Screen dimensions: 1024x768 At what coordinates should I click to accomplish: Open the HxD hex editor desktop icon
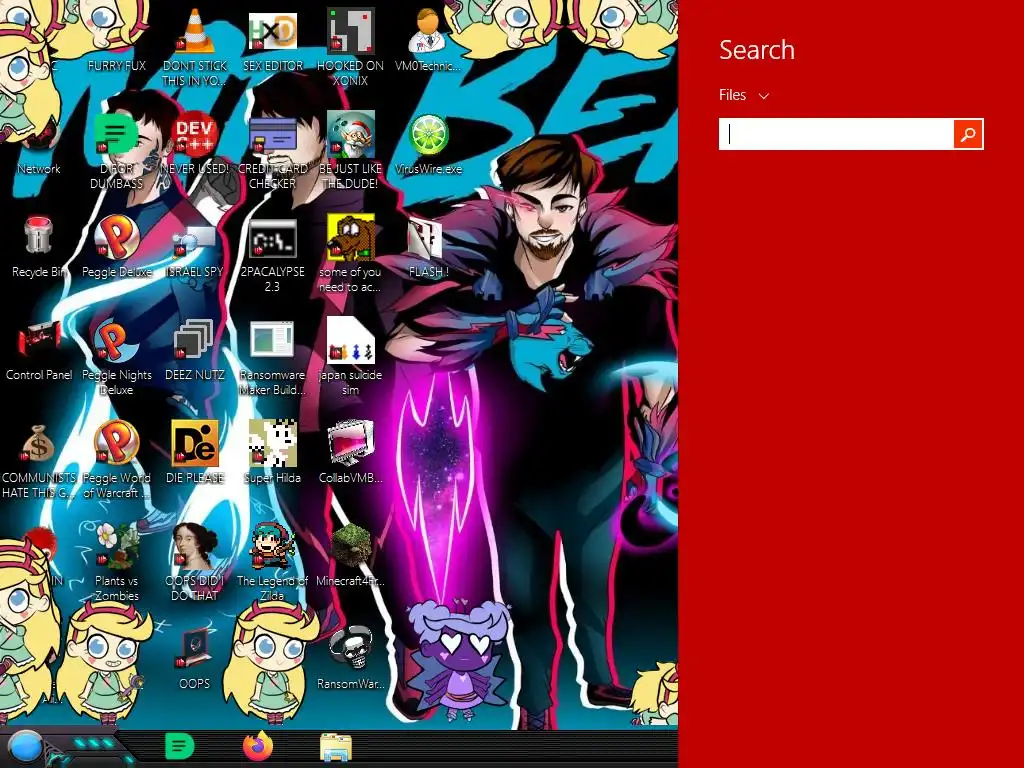coord(272,31)
